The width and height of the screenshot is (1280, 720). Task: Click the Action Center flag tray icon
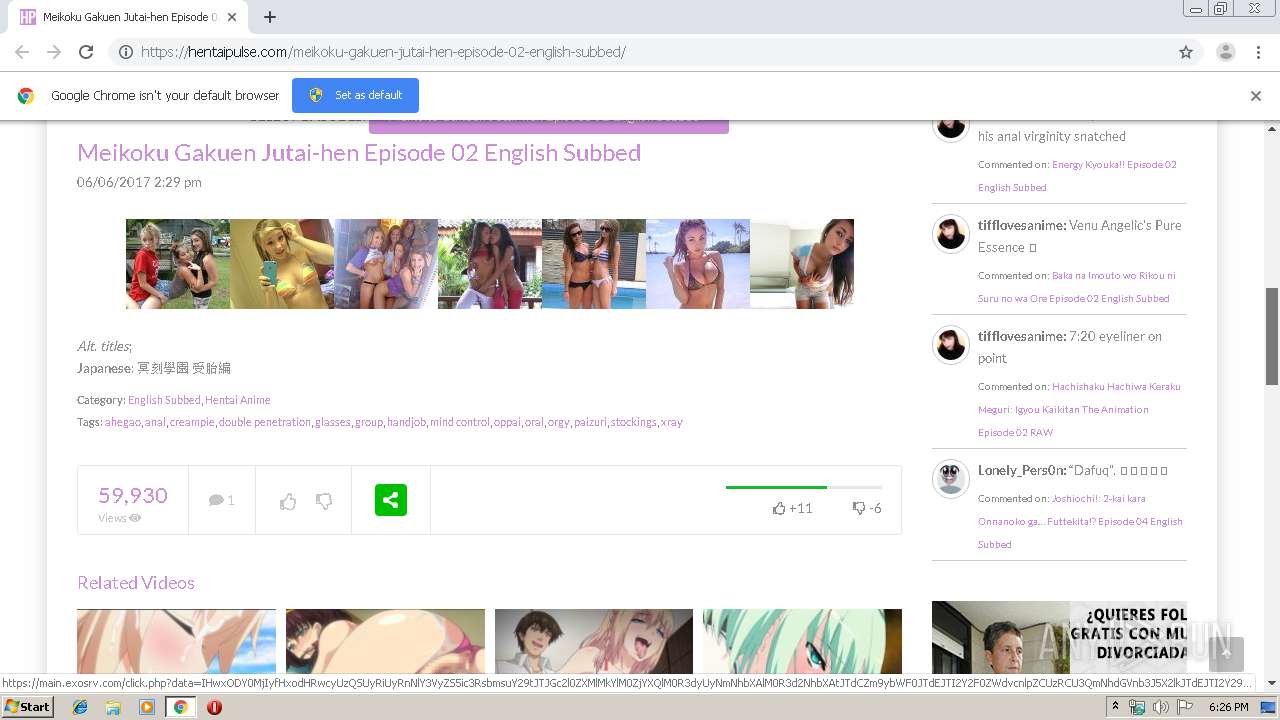coord(1184,707)
